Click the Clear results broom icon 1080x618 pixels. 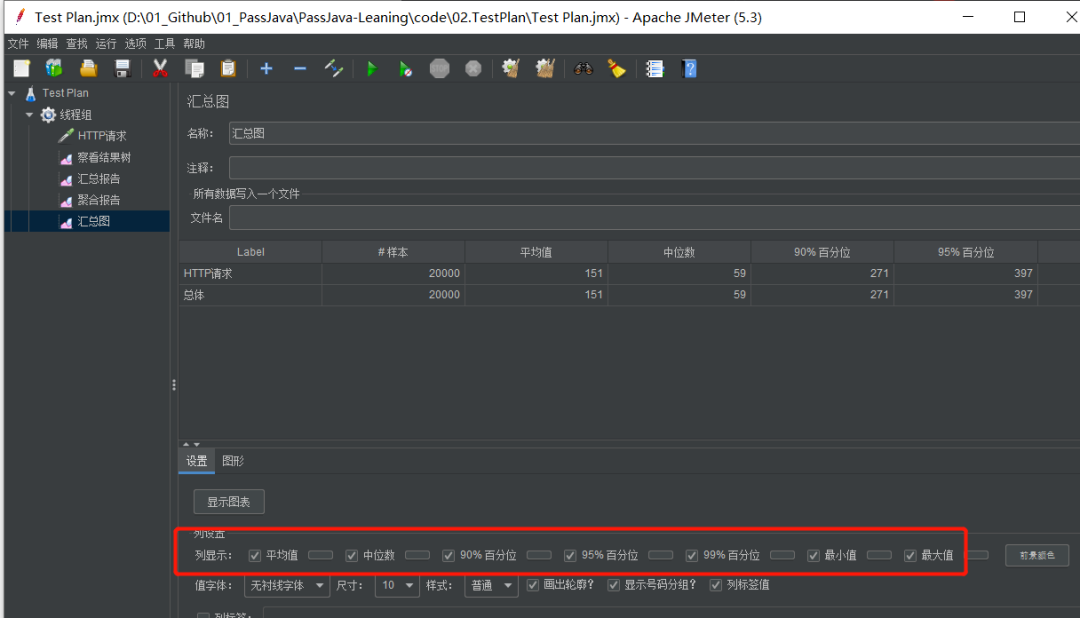[510, 69]
